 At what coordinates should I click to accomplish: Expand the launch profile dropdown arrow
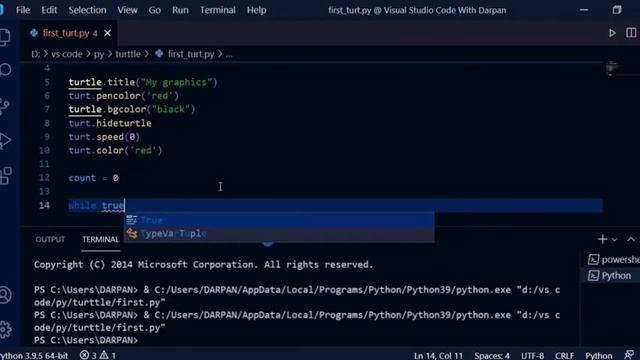614,240
